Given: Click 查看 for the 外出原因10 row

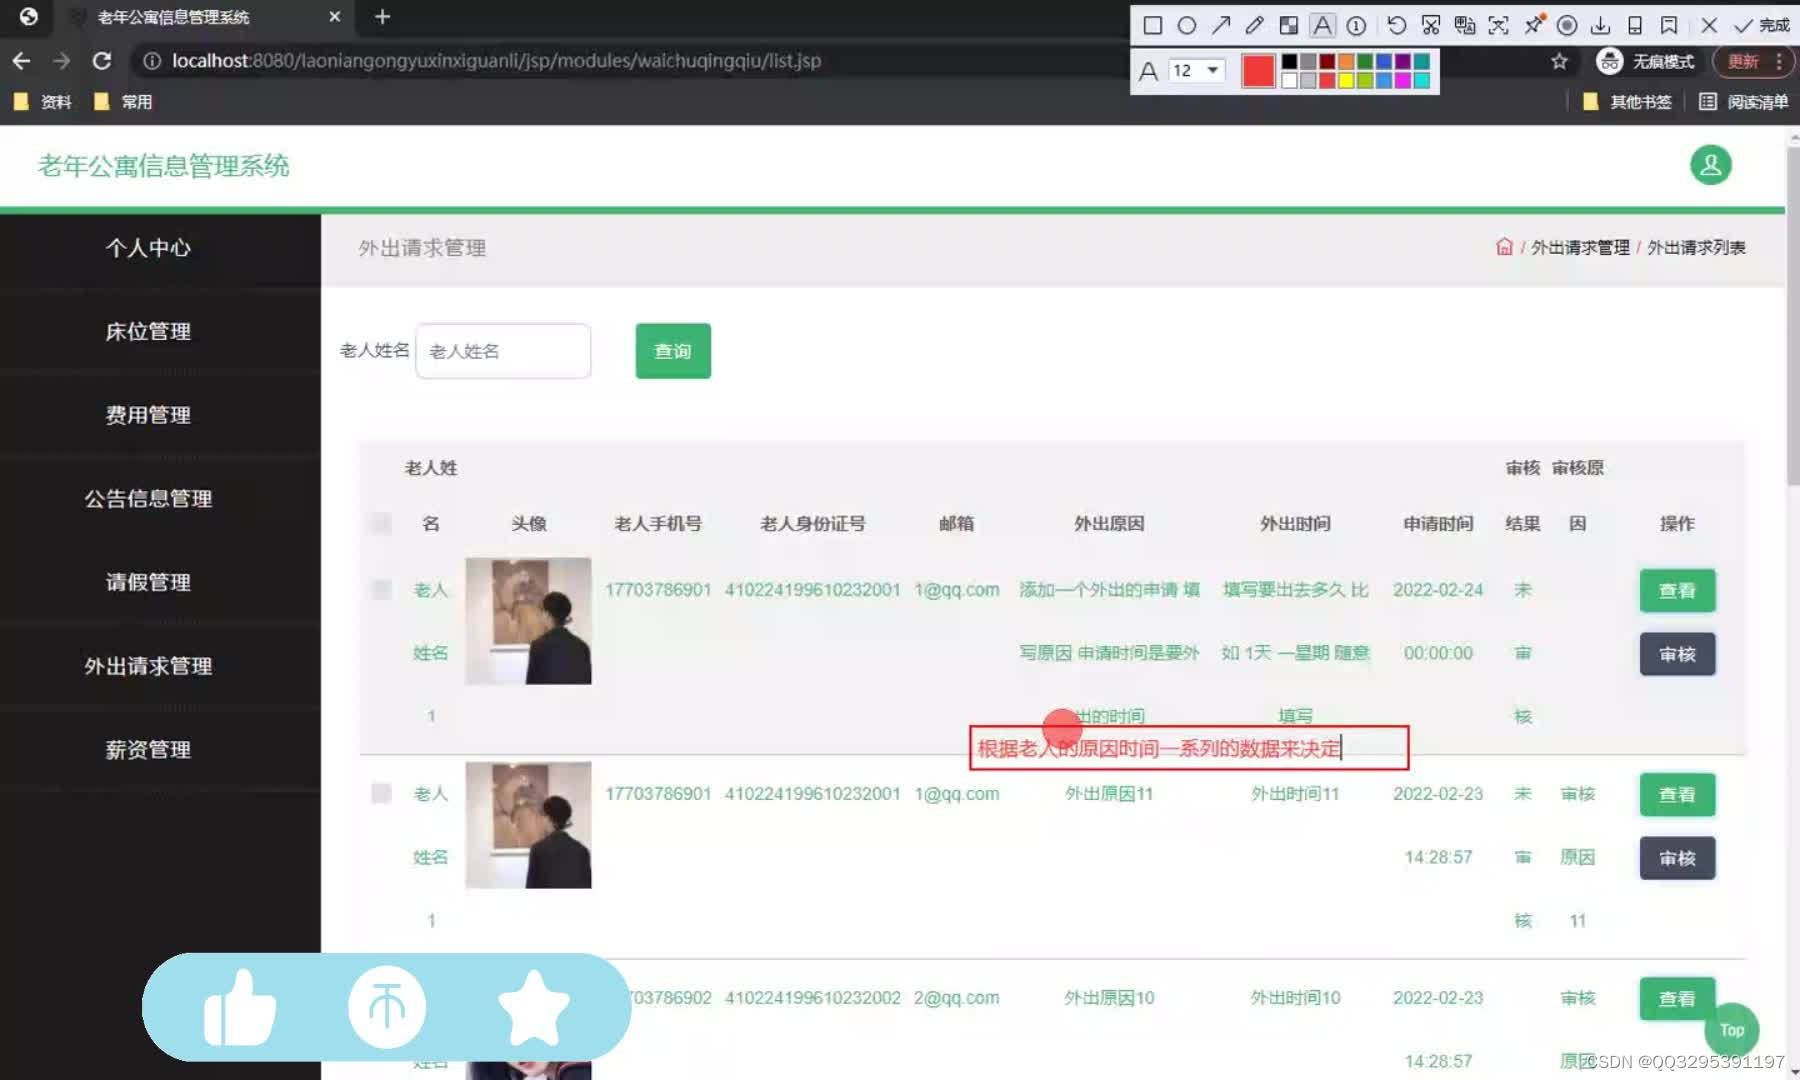Looking at the screenshot, I should click(x=1677, y=999).
